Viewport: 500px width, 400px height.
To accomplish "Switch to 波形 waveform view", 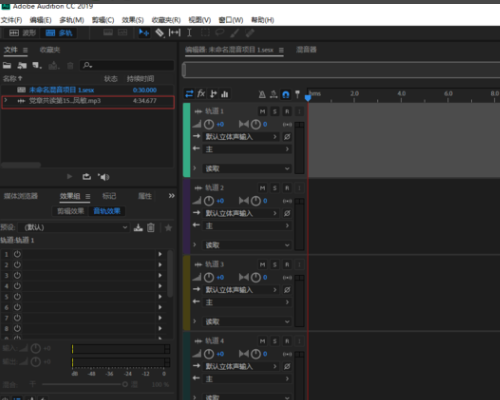I will click(x=22, y=33).
